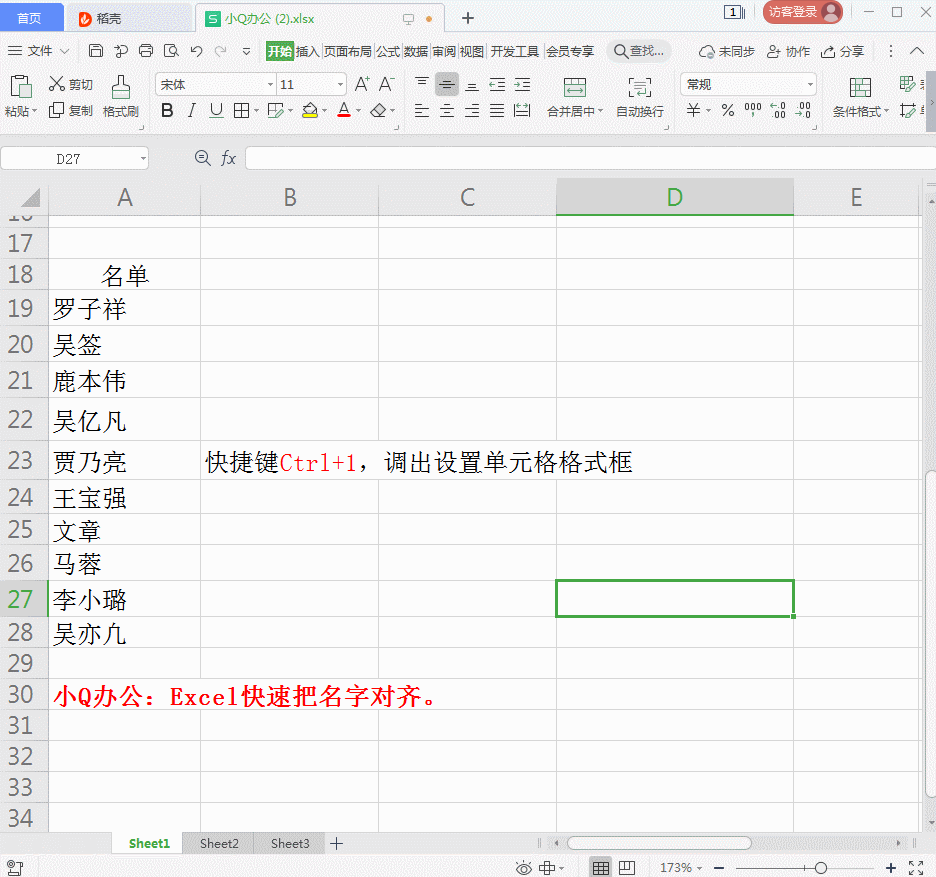Click the Print icon in quick toolbar
Screen dimensions: 936x877
(146, 51)
